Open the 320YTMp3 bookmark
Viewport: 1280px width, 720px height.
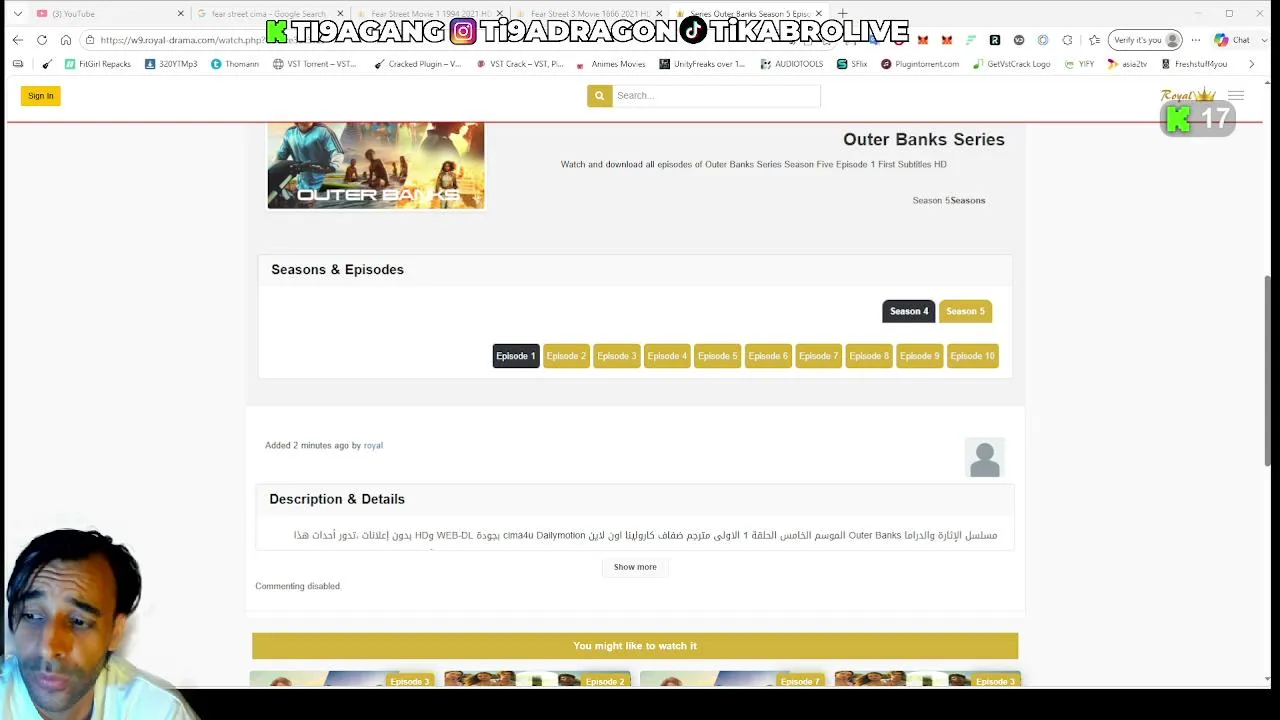click(171, 64)
